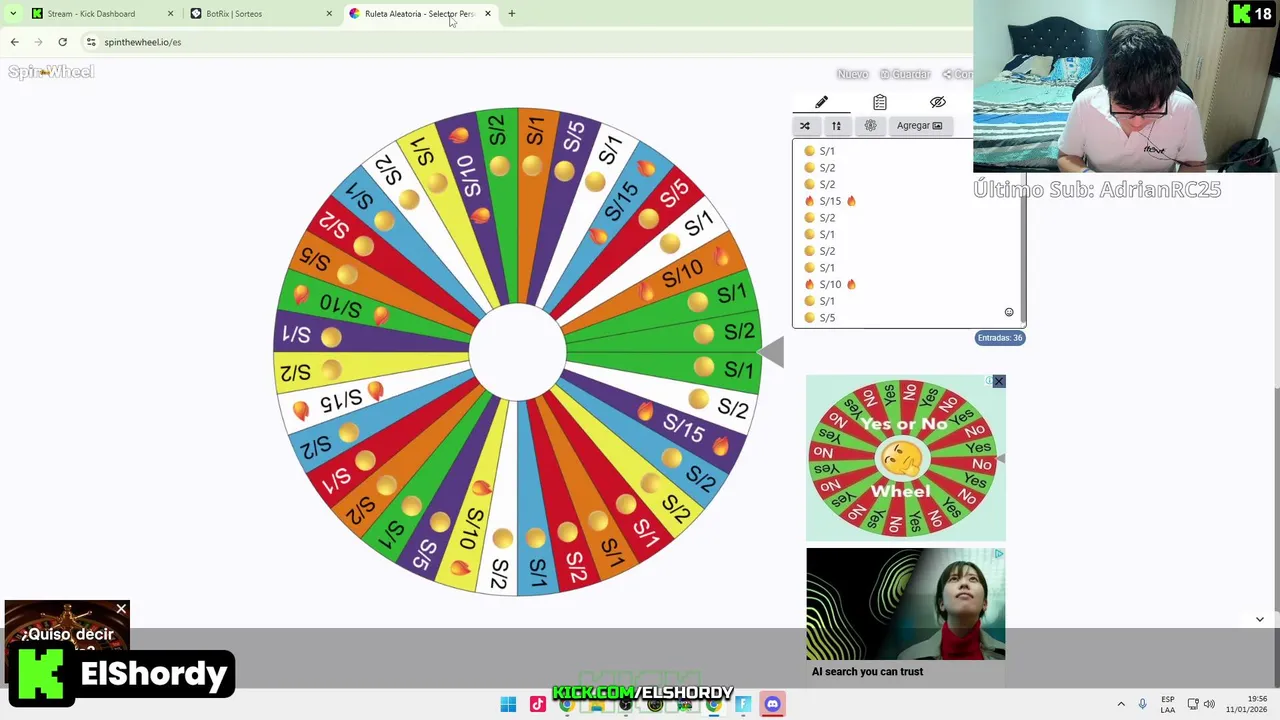1280x720 pixels.
Task: Click the SpinTheWheel logo
Action: (51, 72)
